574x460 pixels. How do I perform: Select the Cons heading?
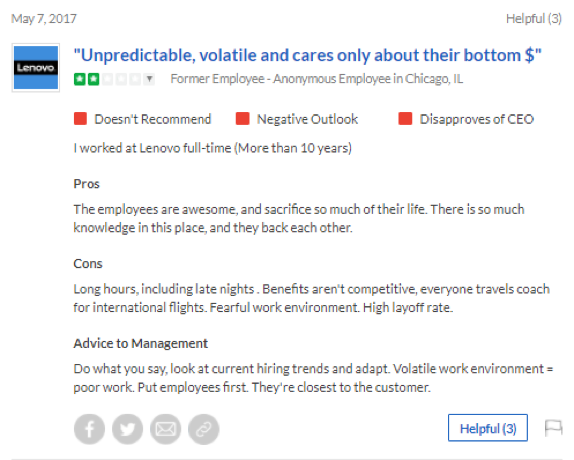click(88, 263)
